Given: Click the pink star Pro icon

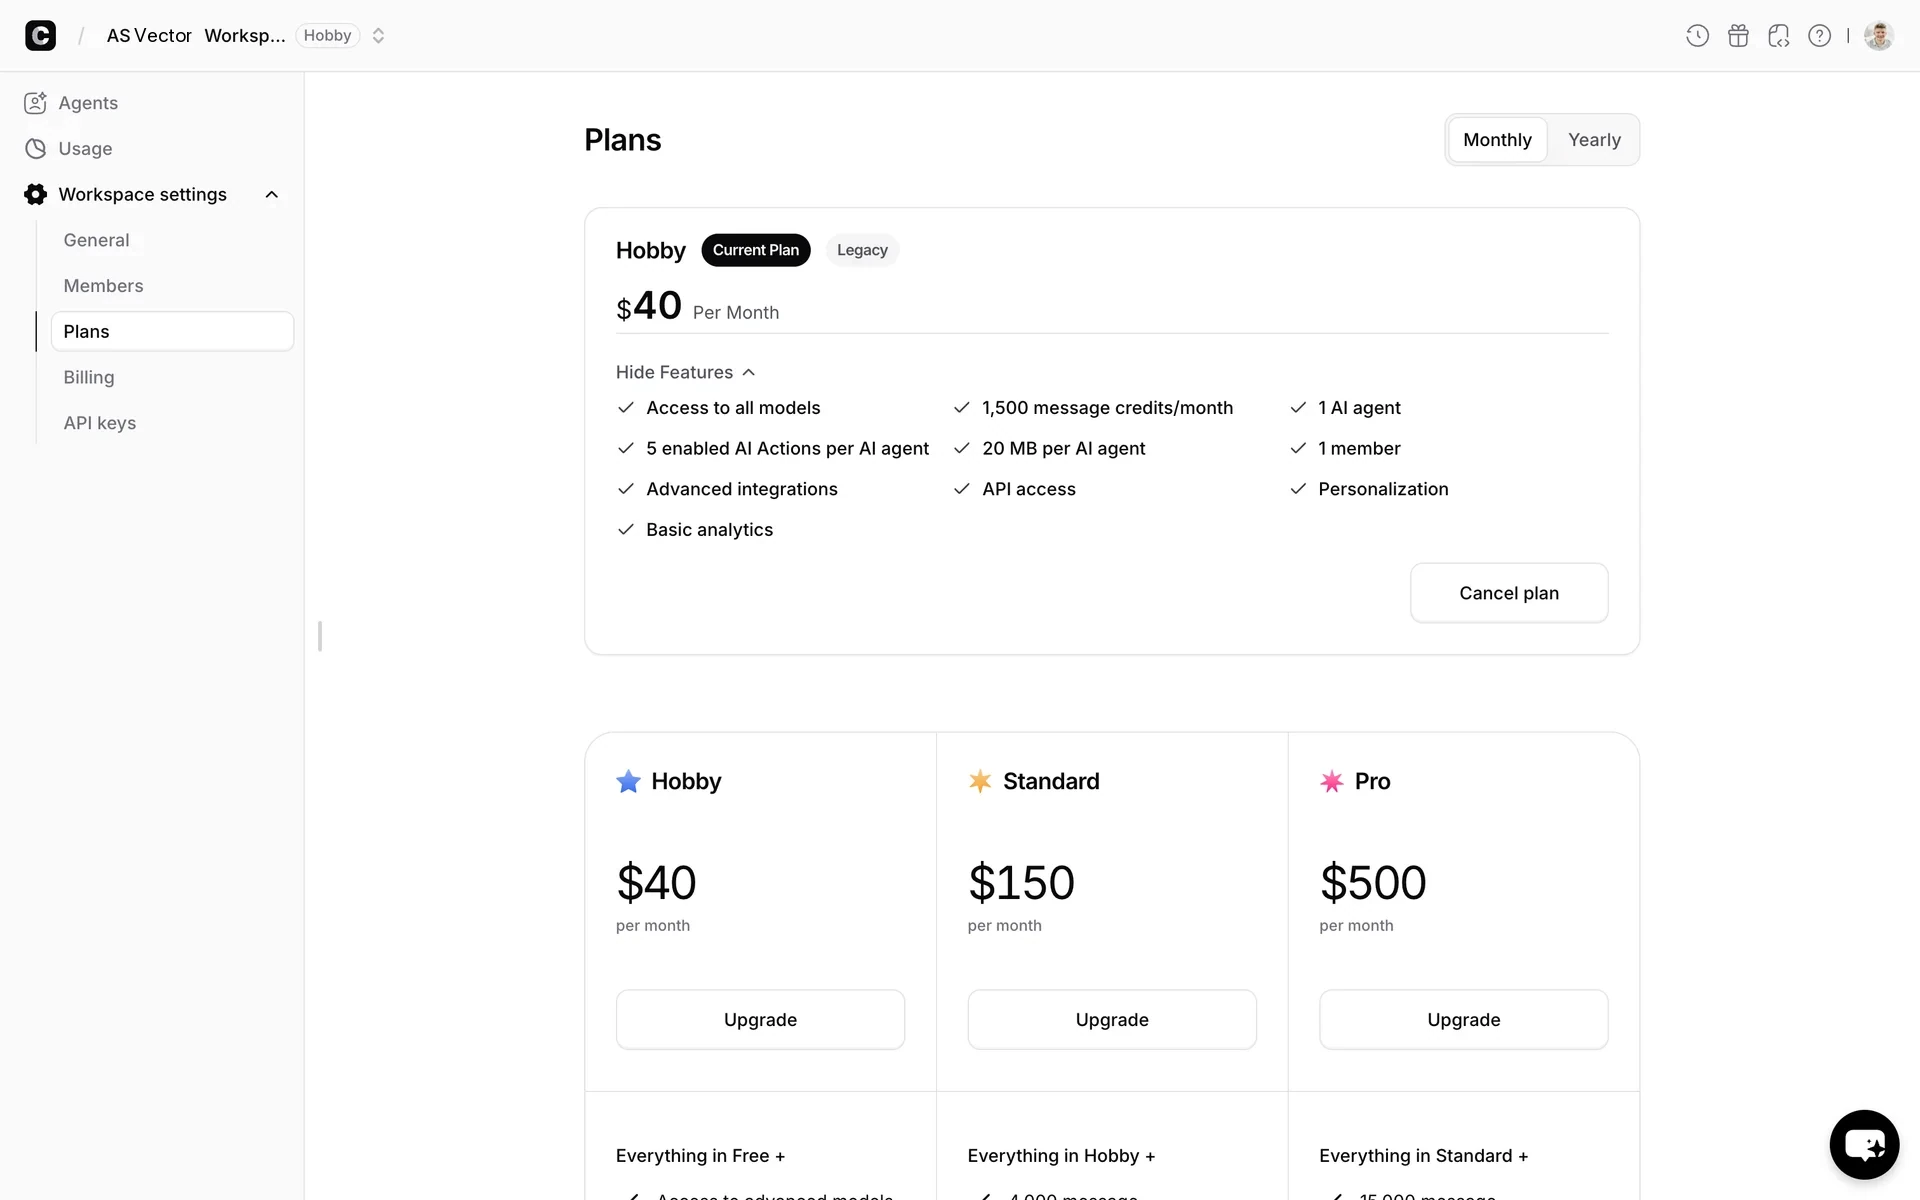Looking at the screenshot, I should tap(1332, 781).
